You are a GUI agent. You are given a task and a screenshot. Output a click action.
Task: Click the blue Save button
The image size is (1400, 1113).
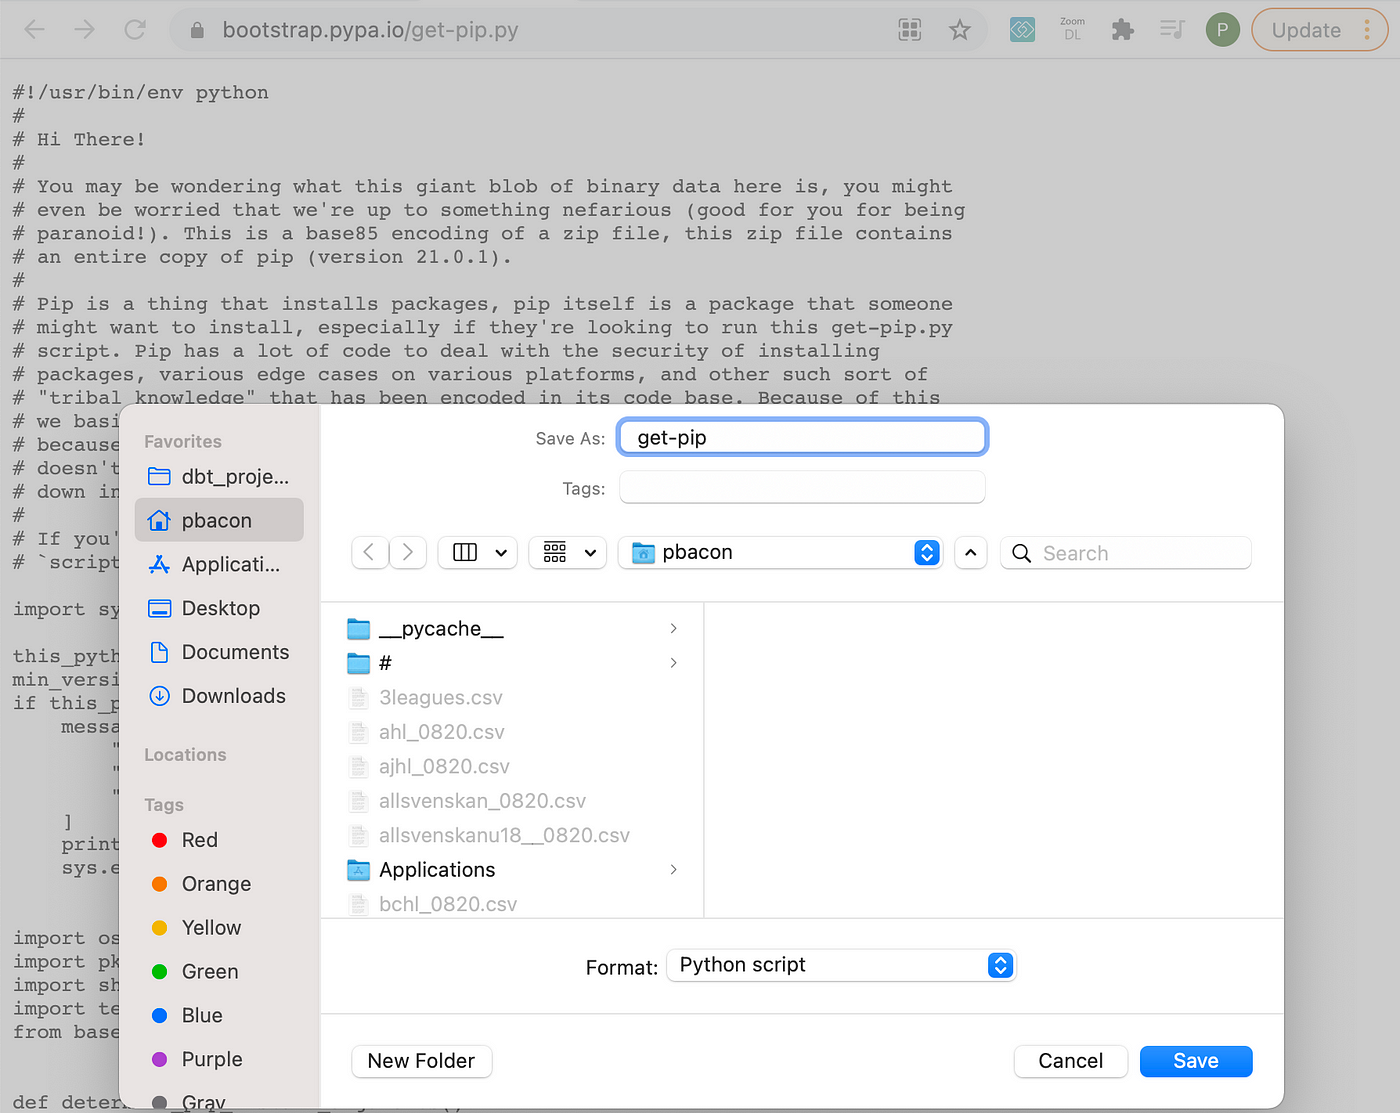[1196, 1061]
